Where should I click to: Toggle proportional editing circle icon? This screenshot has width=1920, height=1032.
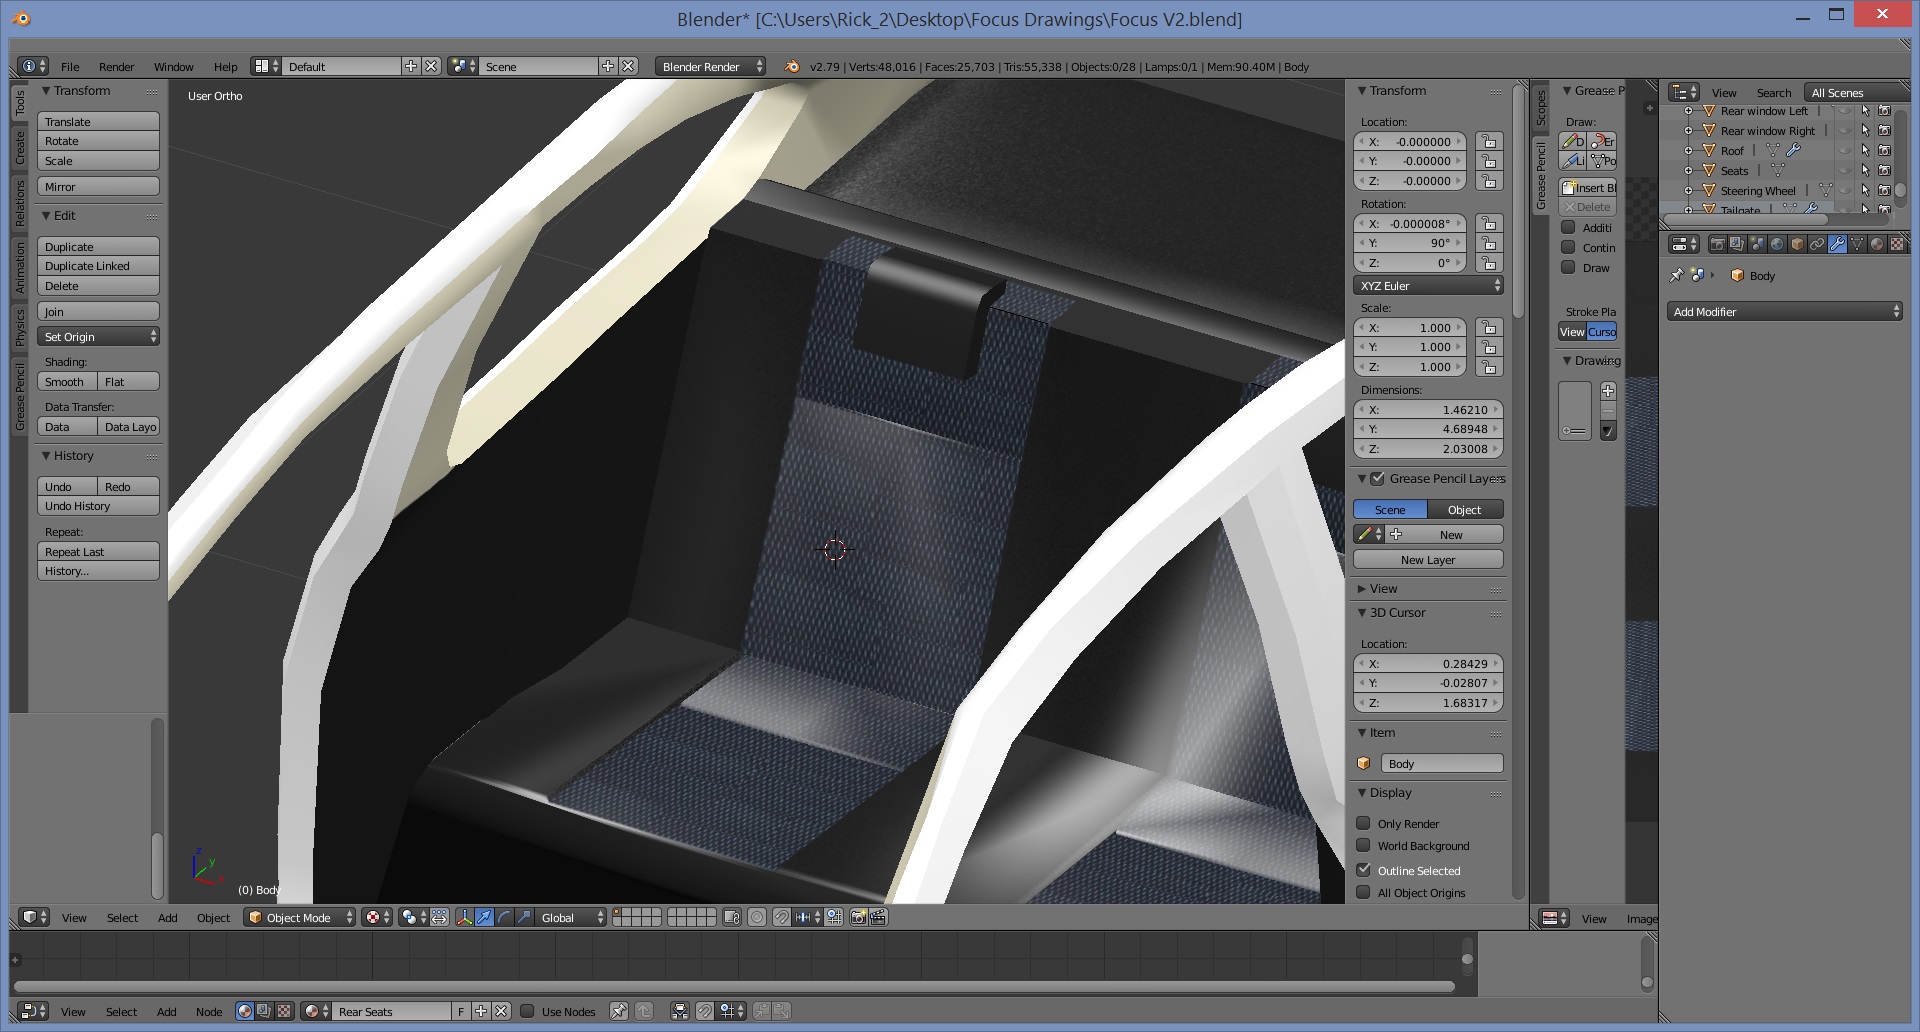click(757, 917)
